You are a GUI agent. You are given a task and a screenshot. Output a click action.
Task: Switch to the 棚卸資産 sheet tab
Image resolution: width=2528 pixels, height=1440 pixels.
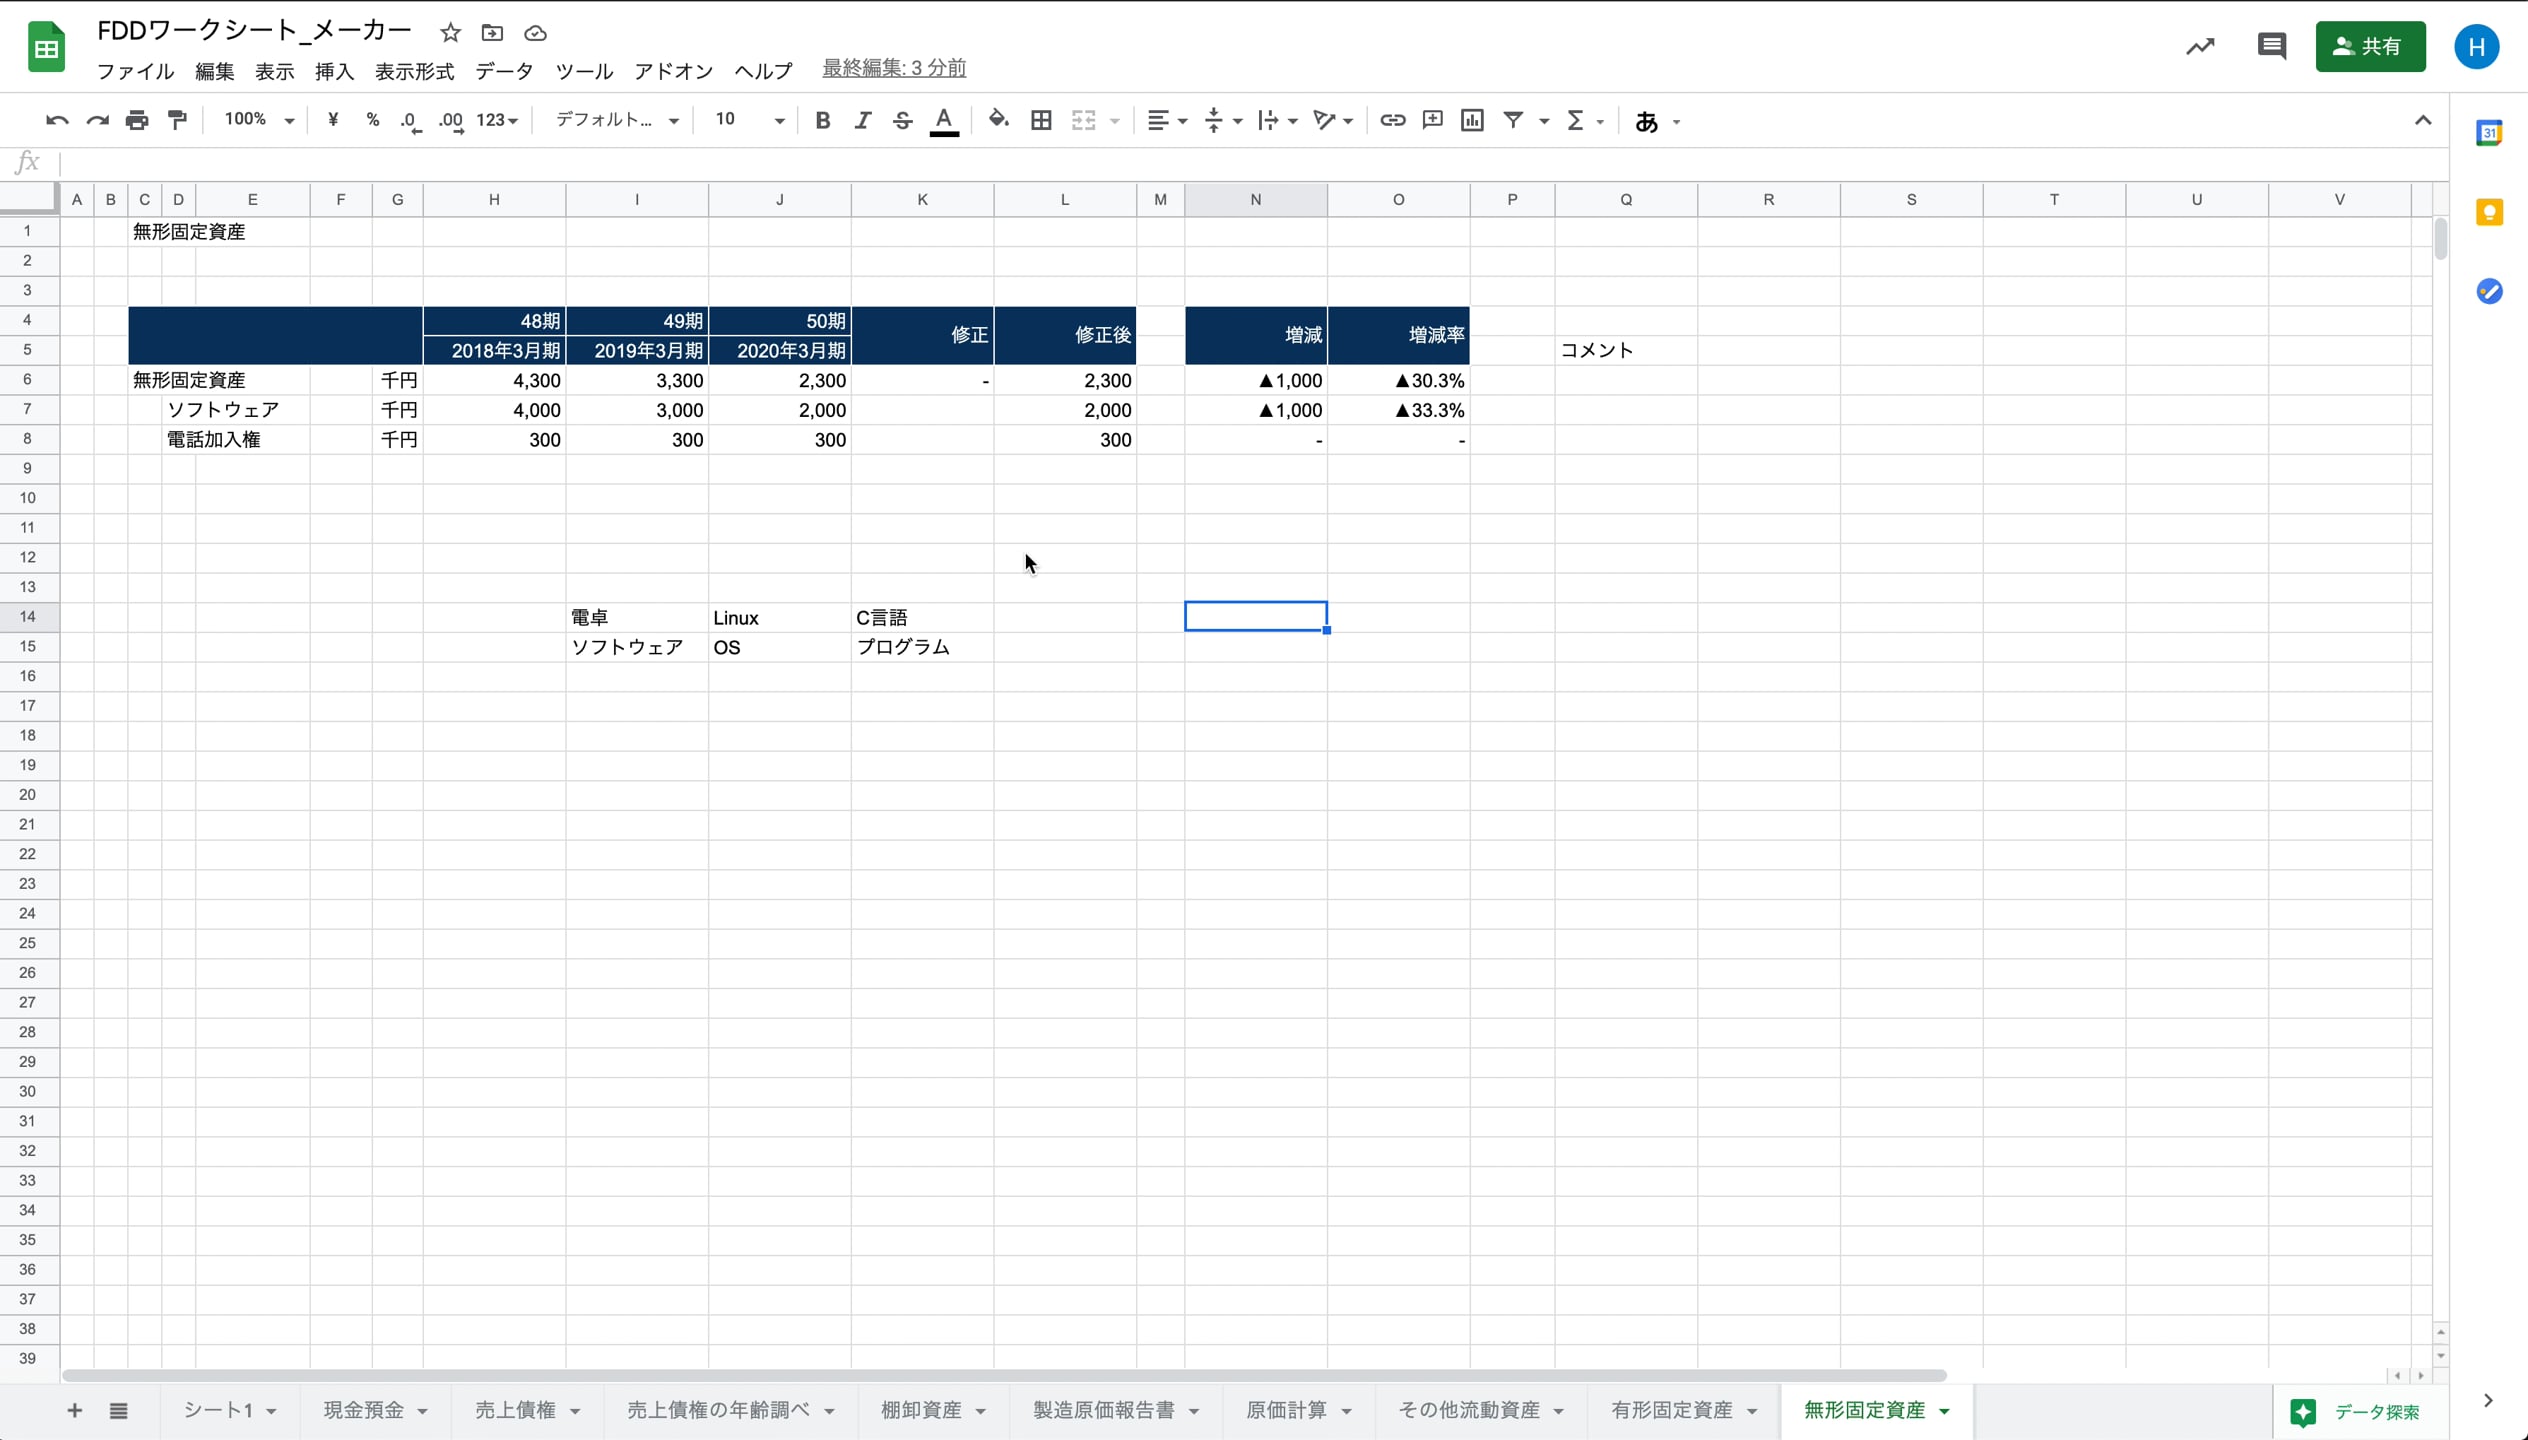(x=920, y=1410)
